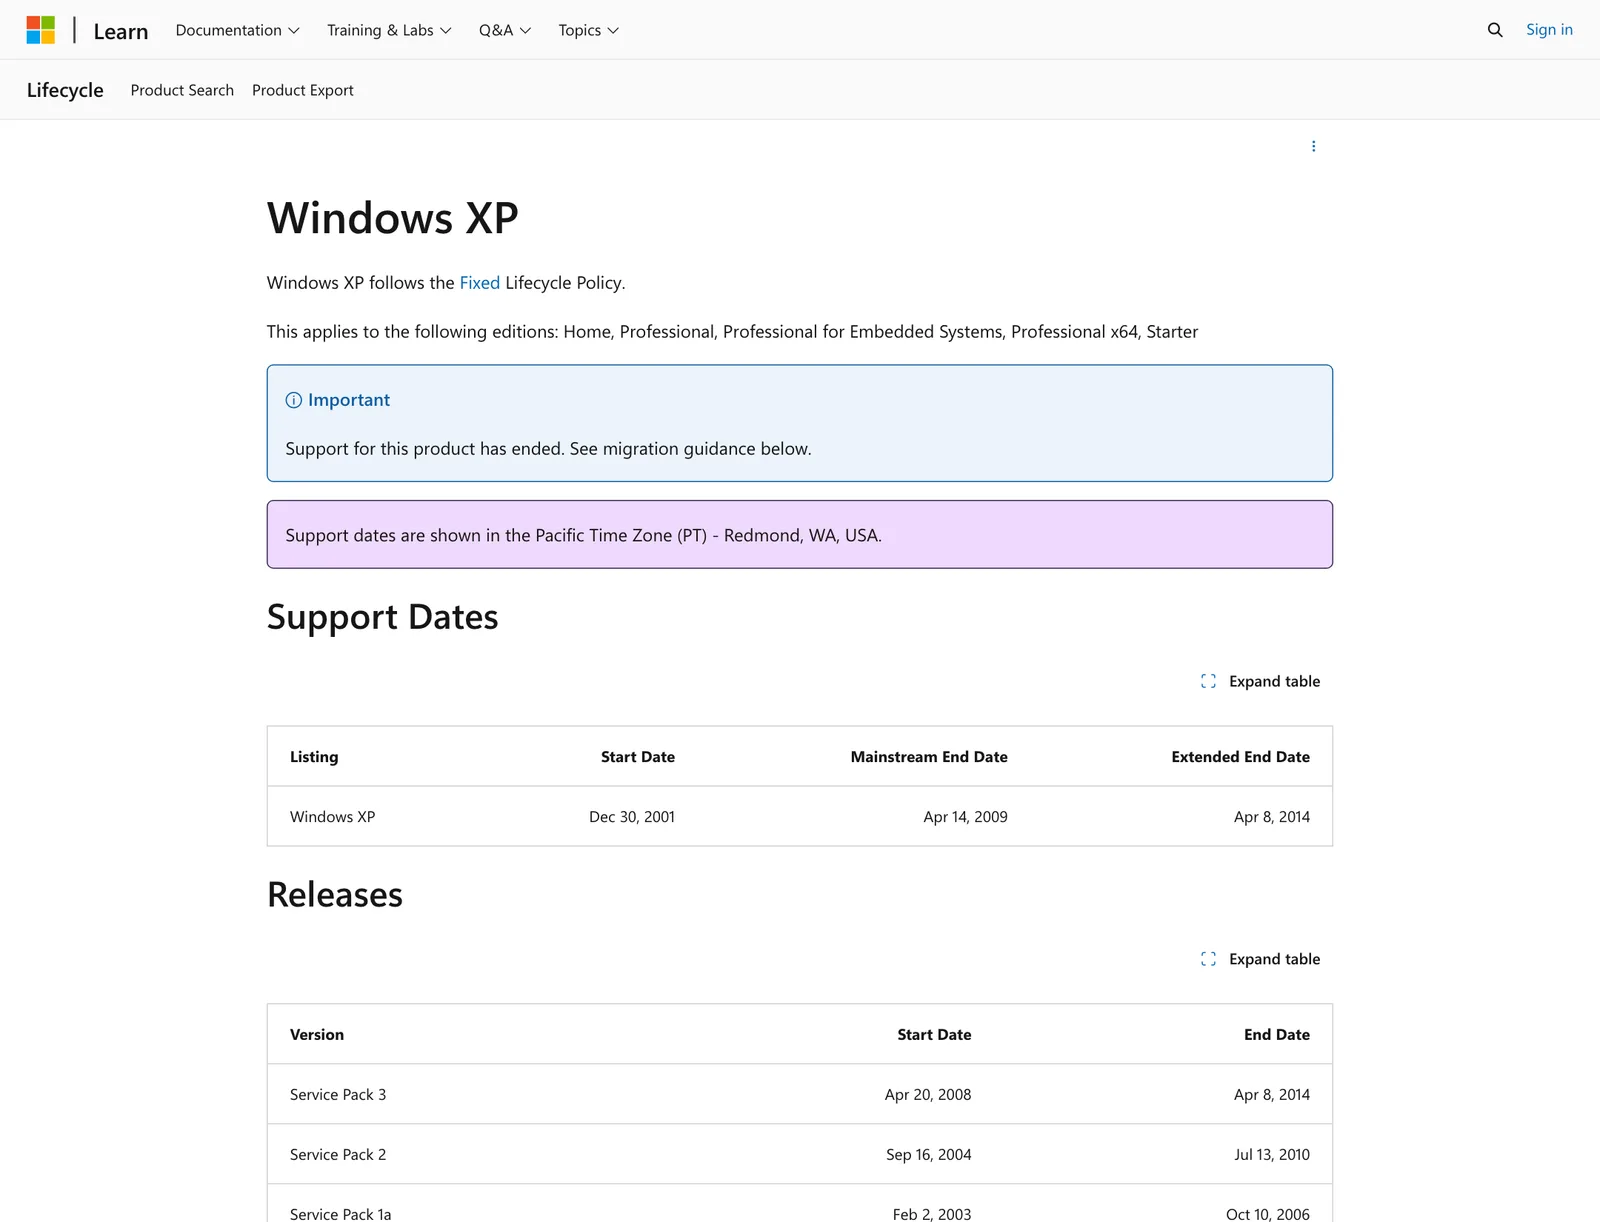This screenshot has width=1600, height=1222.
Task: Select the Dec 30, 2001 start date
Action: 632,817
